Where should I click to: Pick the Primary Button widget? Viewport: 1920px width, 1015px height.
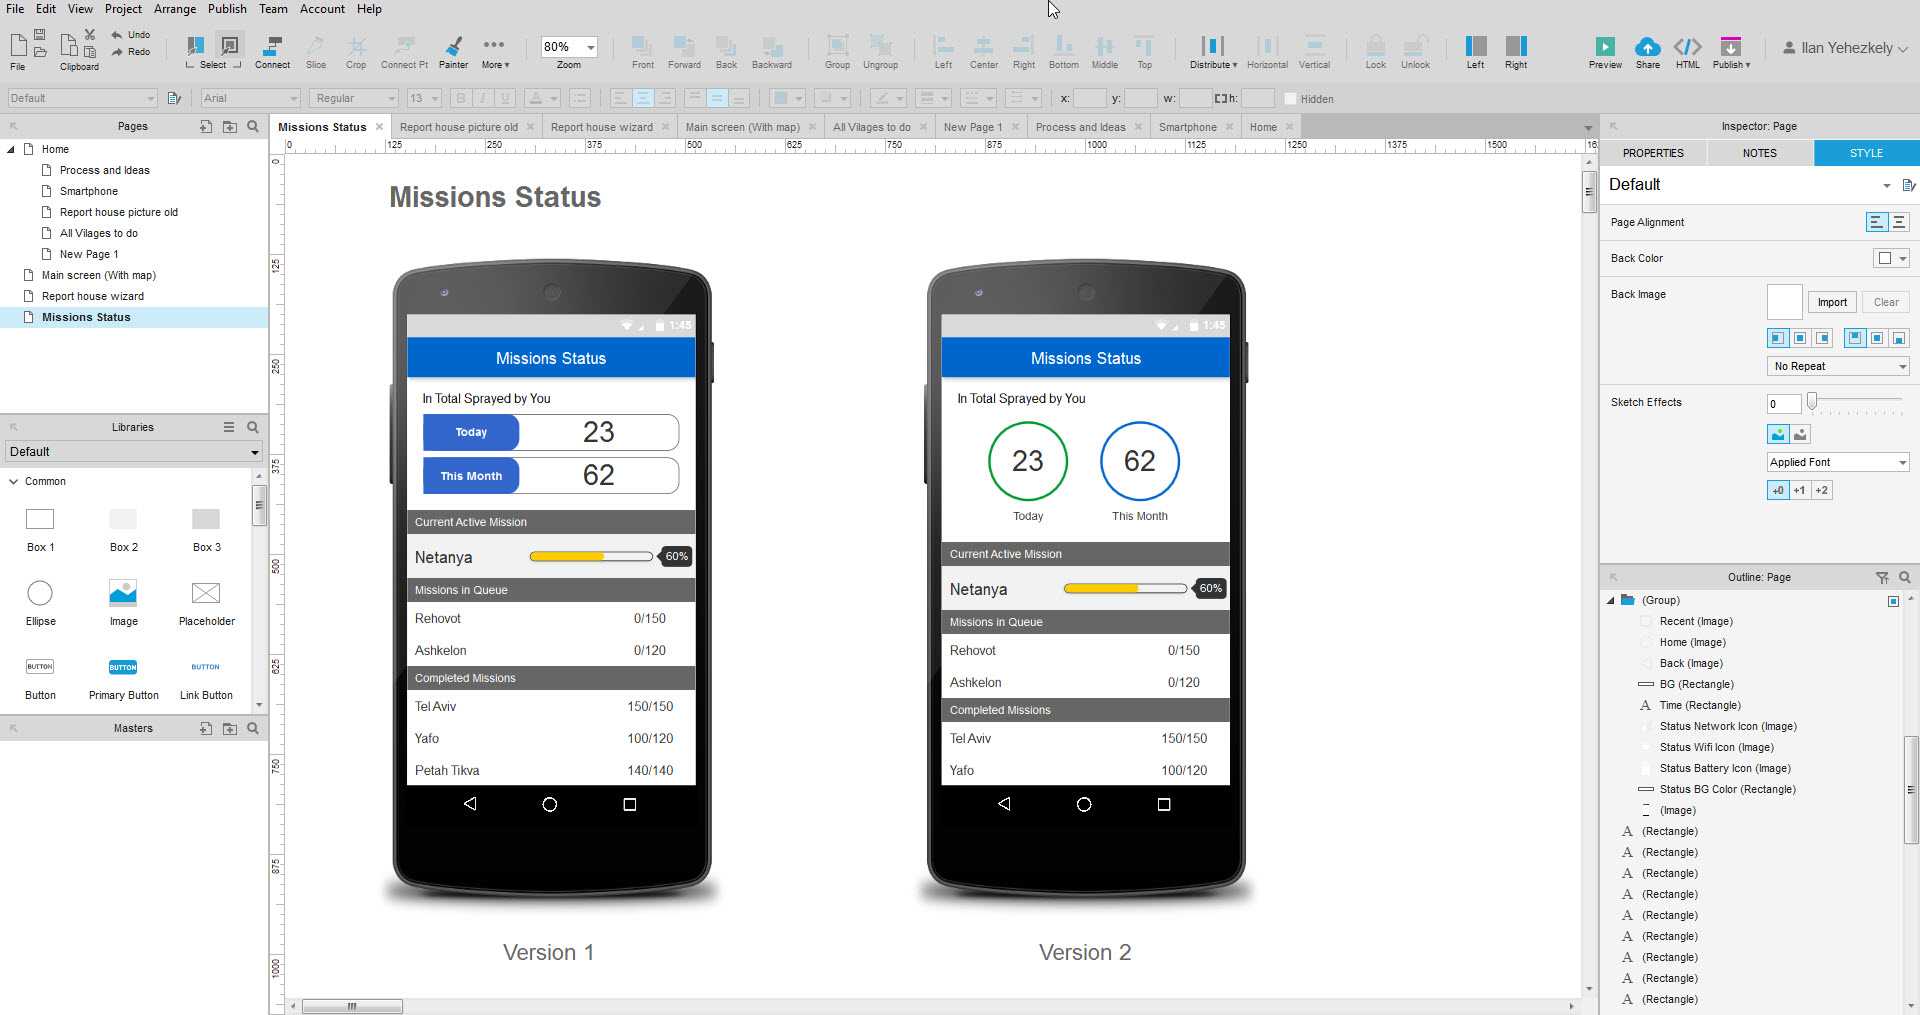123,677
